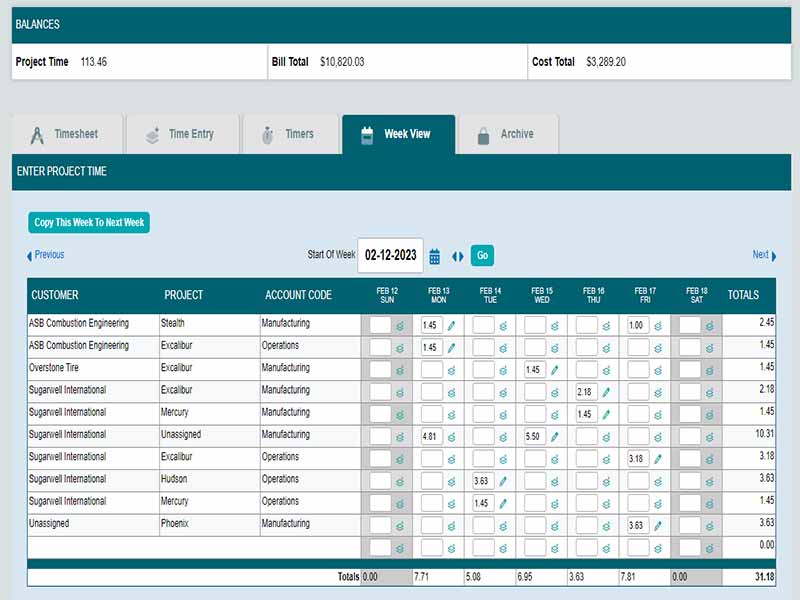Screen dimensions: 800x600
Task: Open the Archive tab
Action: point(515,133)
